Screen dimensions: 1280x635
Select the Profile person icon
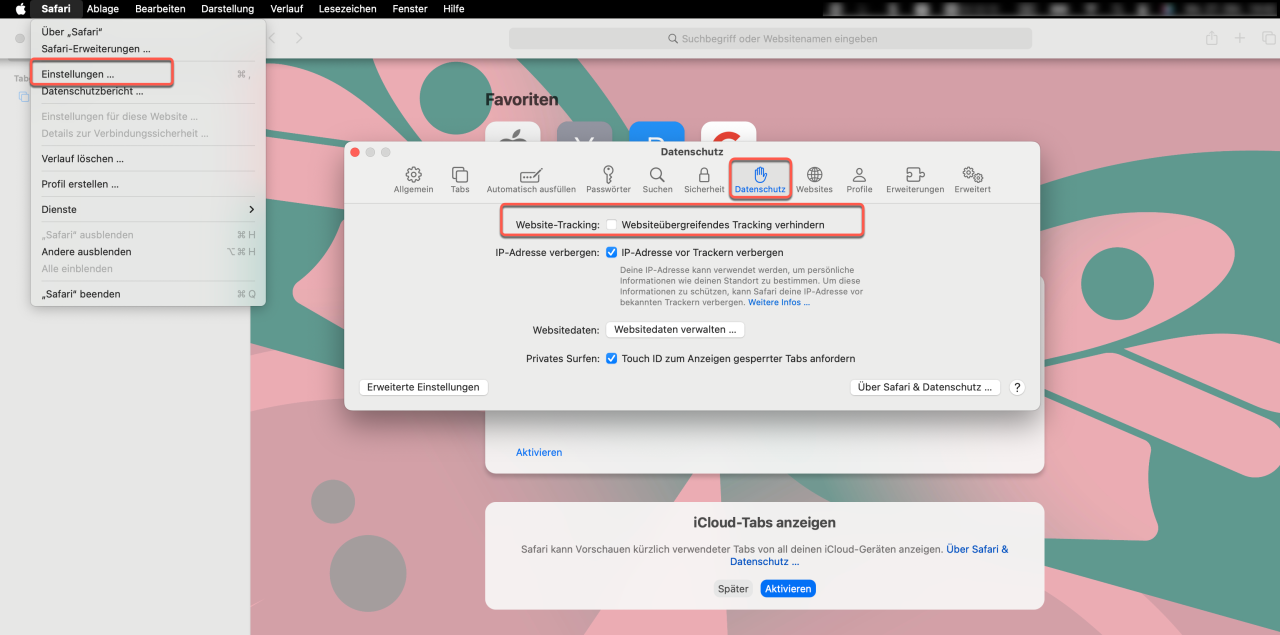click(x=859, y=179)
